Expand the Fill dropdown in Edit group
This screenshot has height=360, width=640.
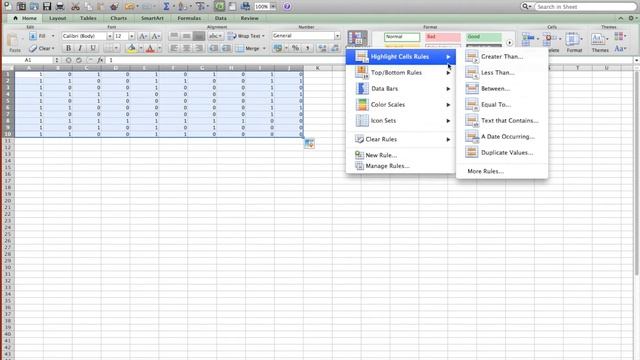point(53,36)
